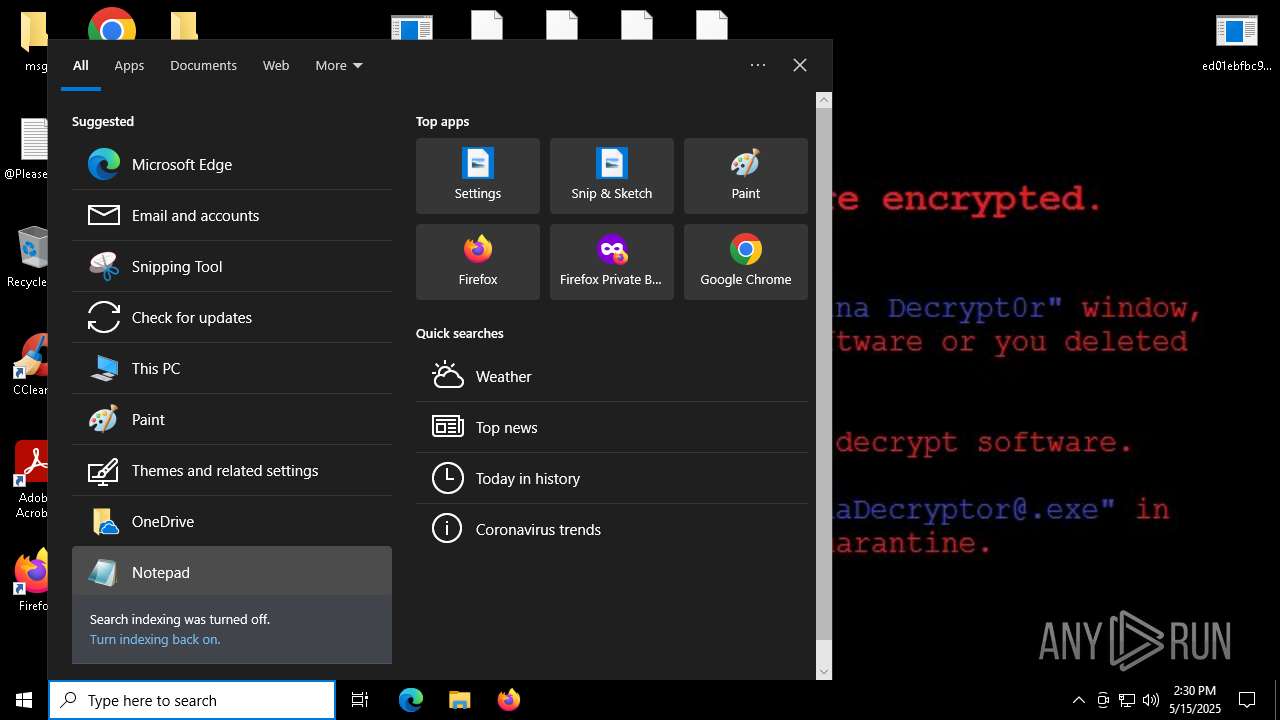Select the Recycle Bin desktop icon
Image resolution: width=1280 pixels, height=720 pixels.
[x=28, y=257]
